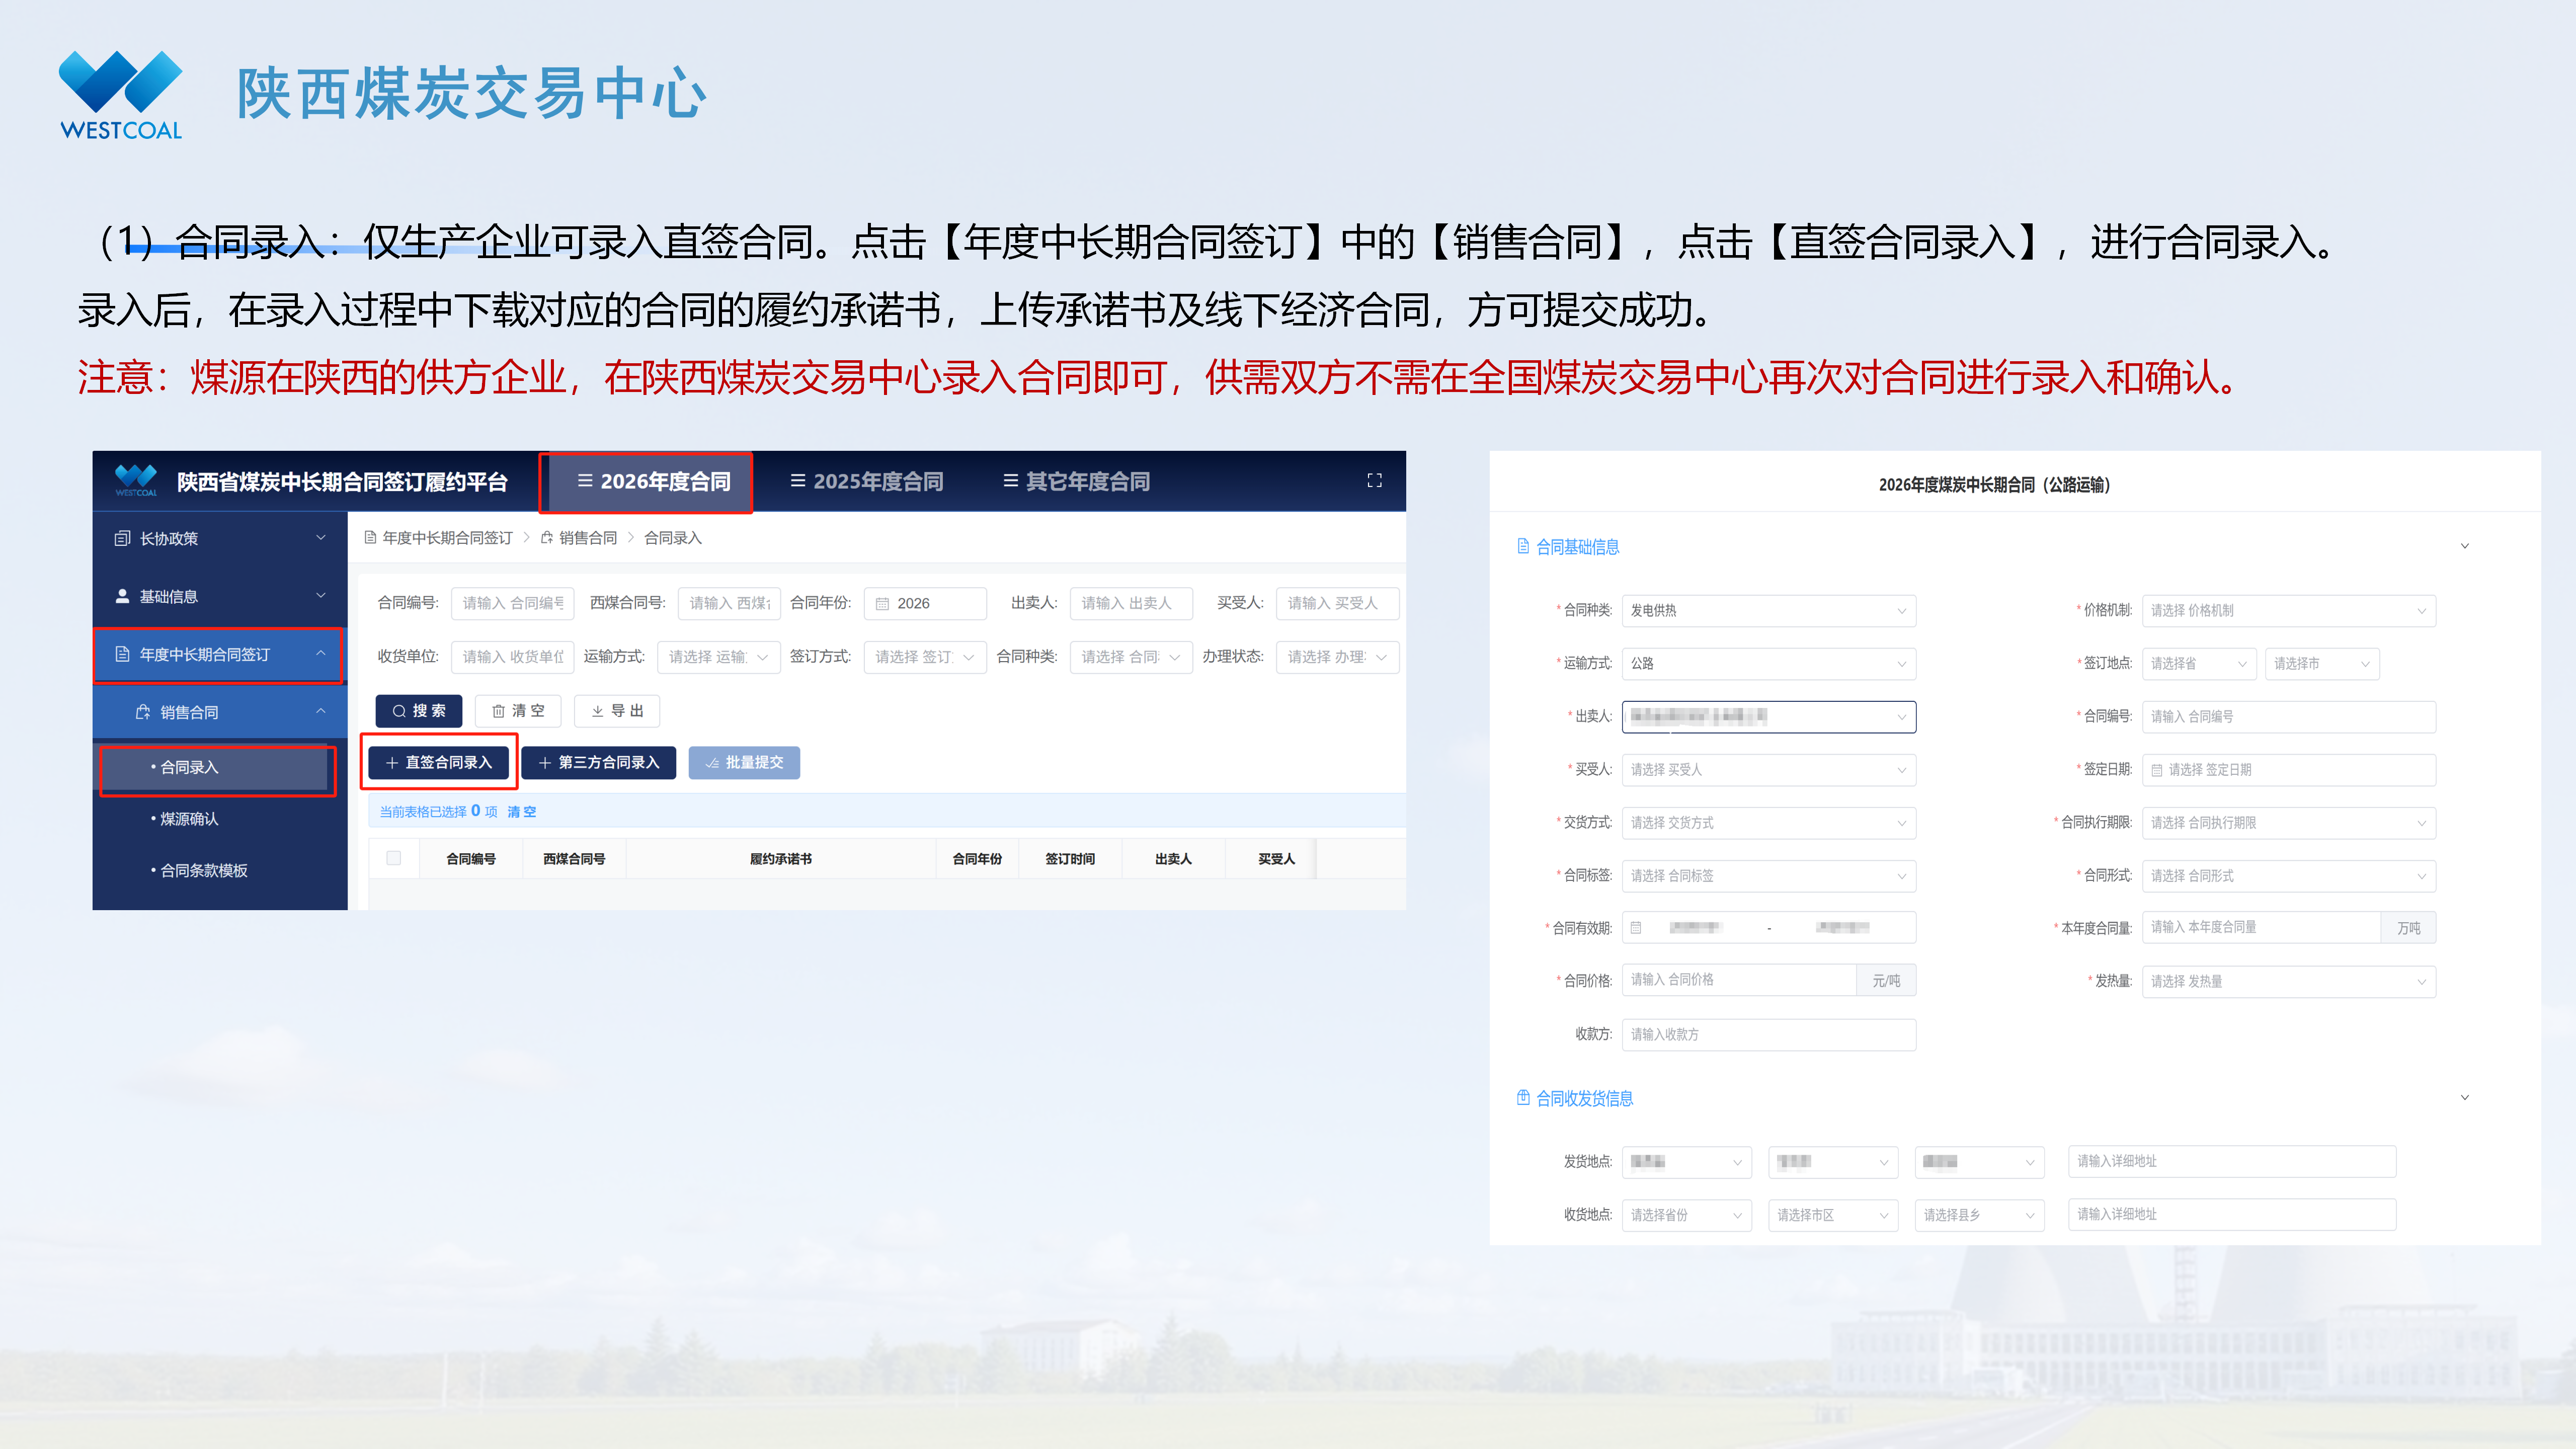Screen dimensions: 2576x1449
Task: Click the 合同价格 input field
Action: tap(1740, 980)
